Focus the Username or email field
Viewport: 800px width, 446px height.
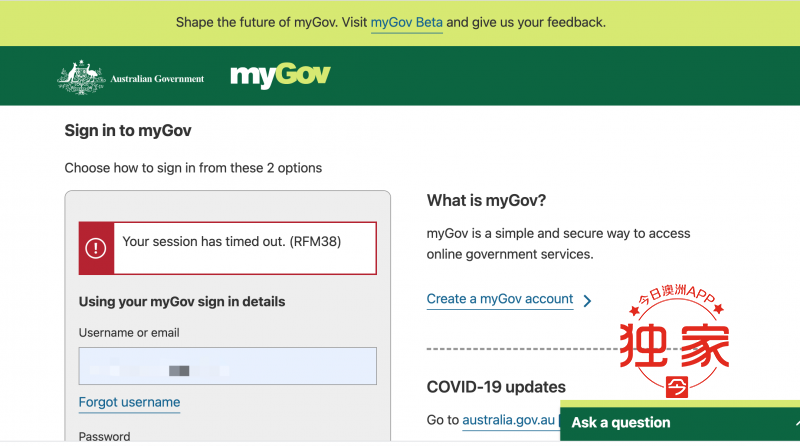228,366
